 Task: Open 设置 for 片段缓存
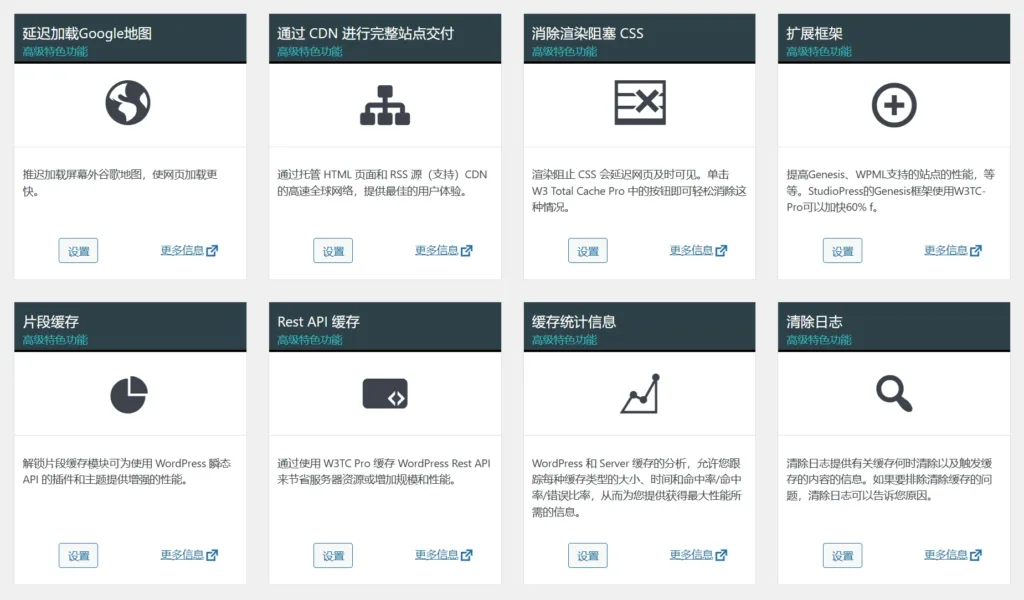point(78,555)
